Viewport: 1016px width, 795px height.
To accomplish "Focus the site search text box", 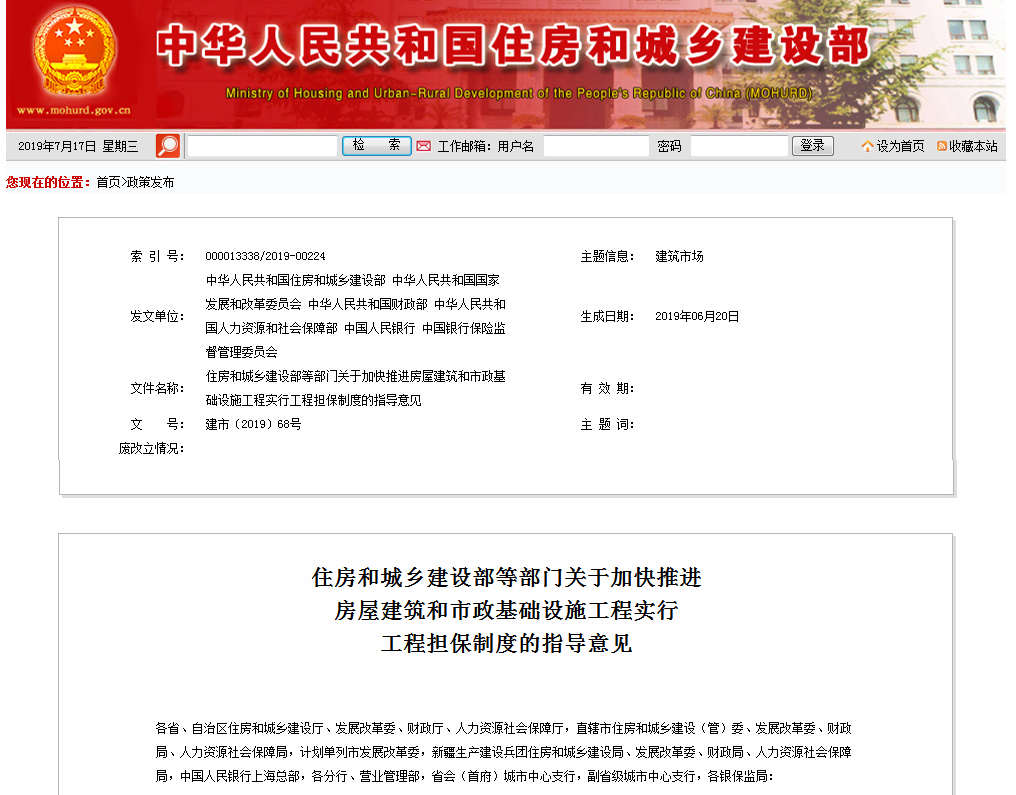I will 262,146.
